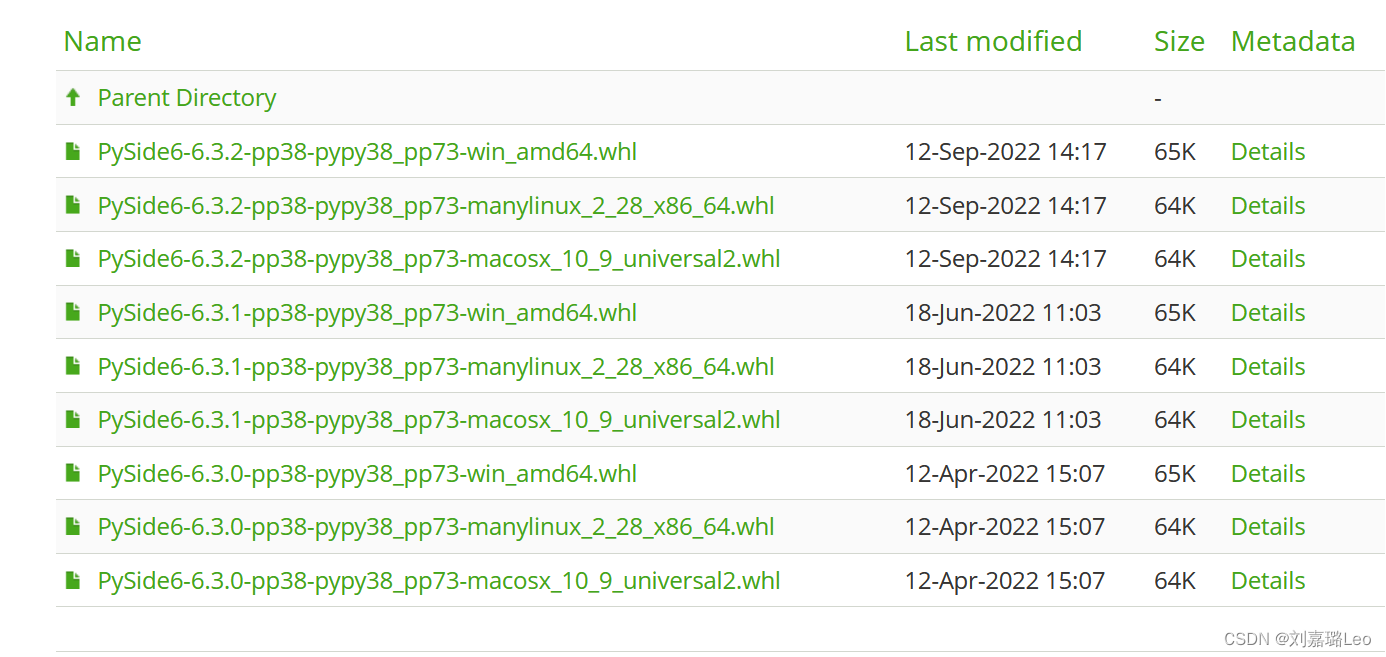
Task: Click the file icon beside PySide6-6.3.1 win_amd64 wheel
Action: pos(72,312)
